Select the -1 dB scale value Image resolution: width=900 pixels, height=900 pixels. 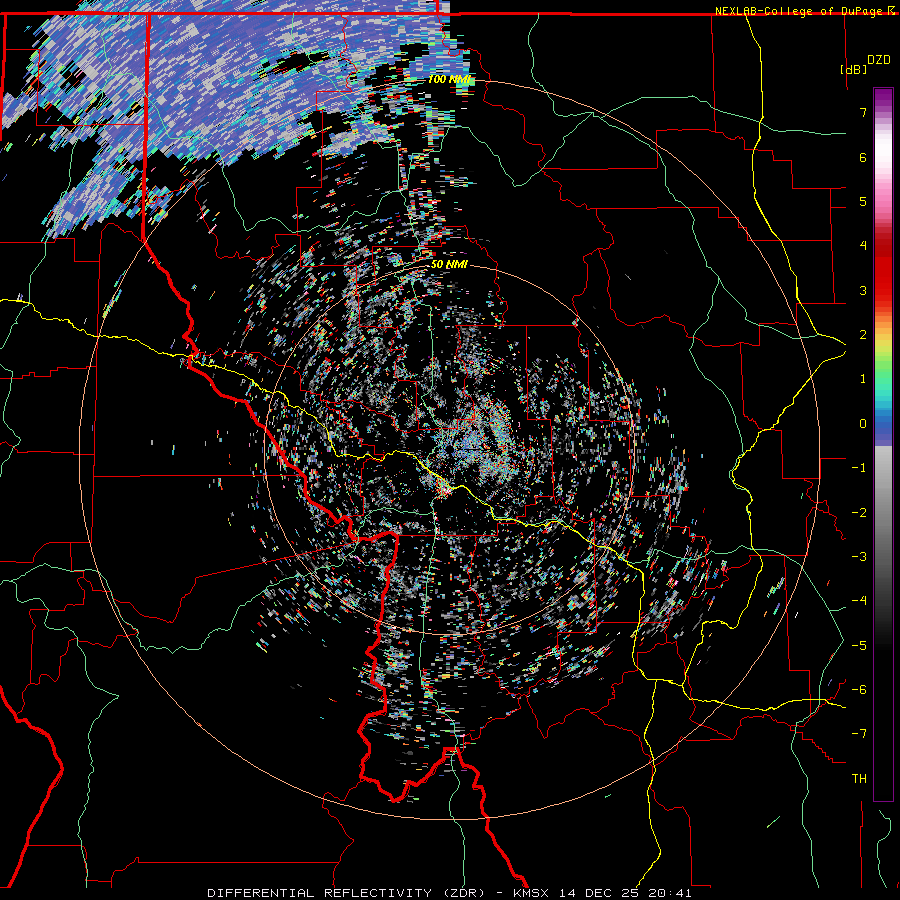[859, 468]
